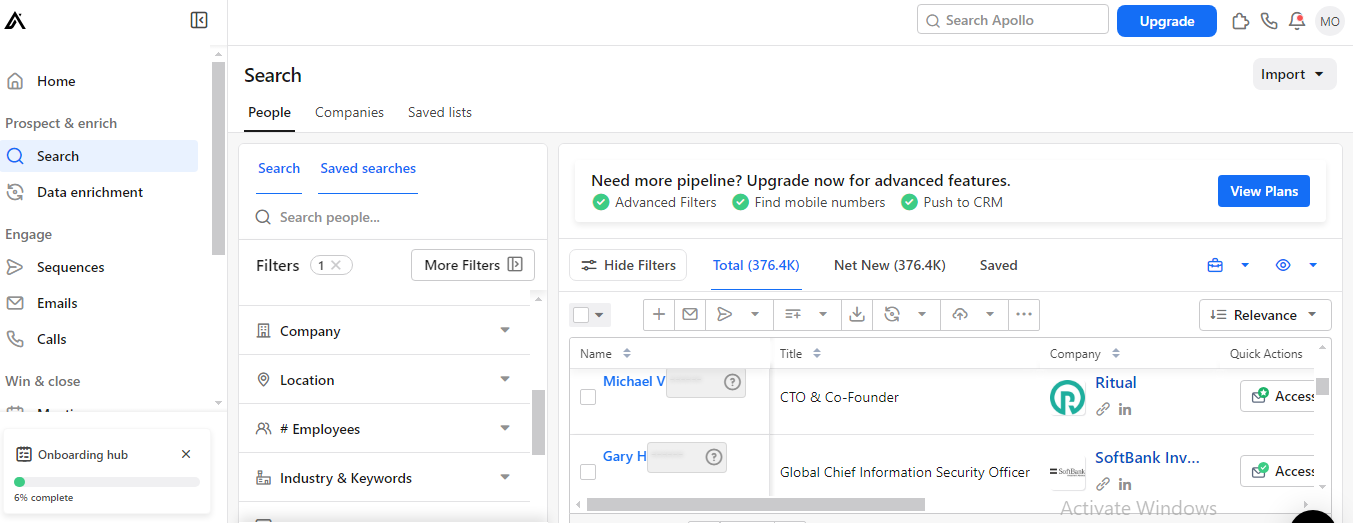Screen dimensions: 1353x523
Task: Click the Hide Filters button
Action: [628, 265]
